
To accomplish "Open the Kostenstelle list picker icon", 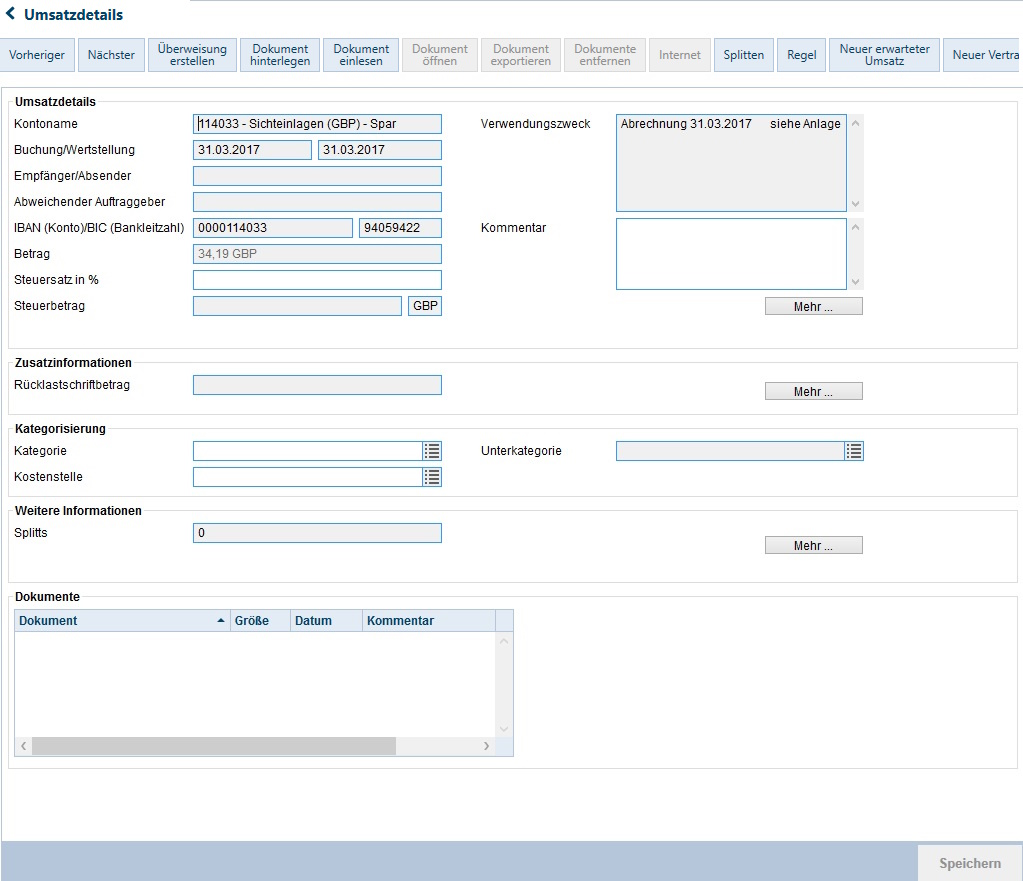I will [x=432, y=477].
